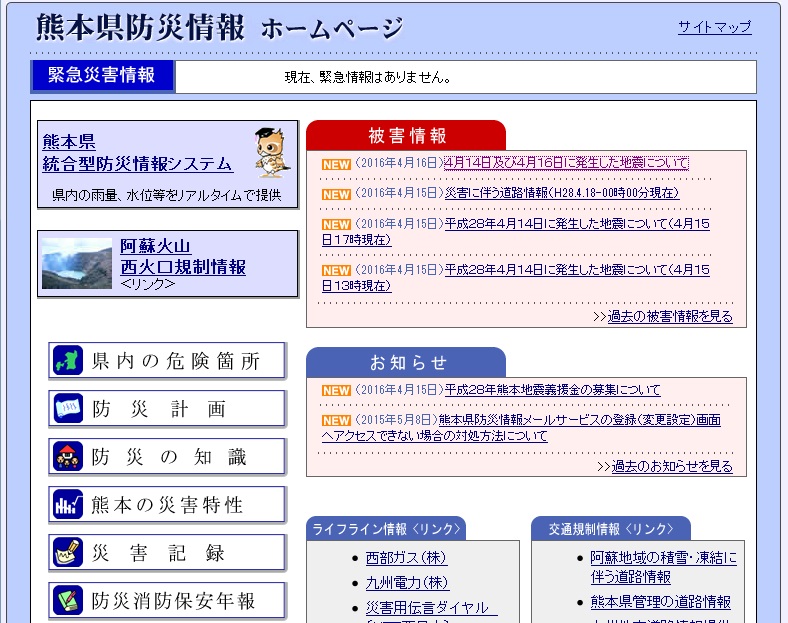788x623 pixels.
Task: Open サイトマップ link
Action: click(x=715, y=27)
